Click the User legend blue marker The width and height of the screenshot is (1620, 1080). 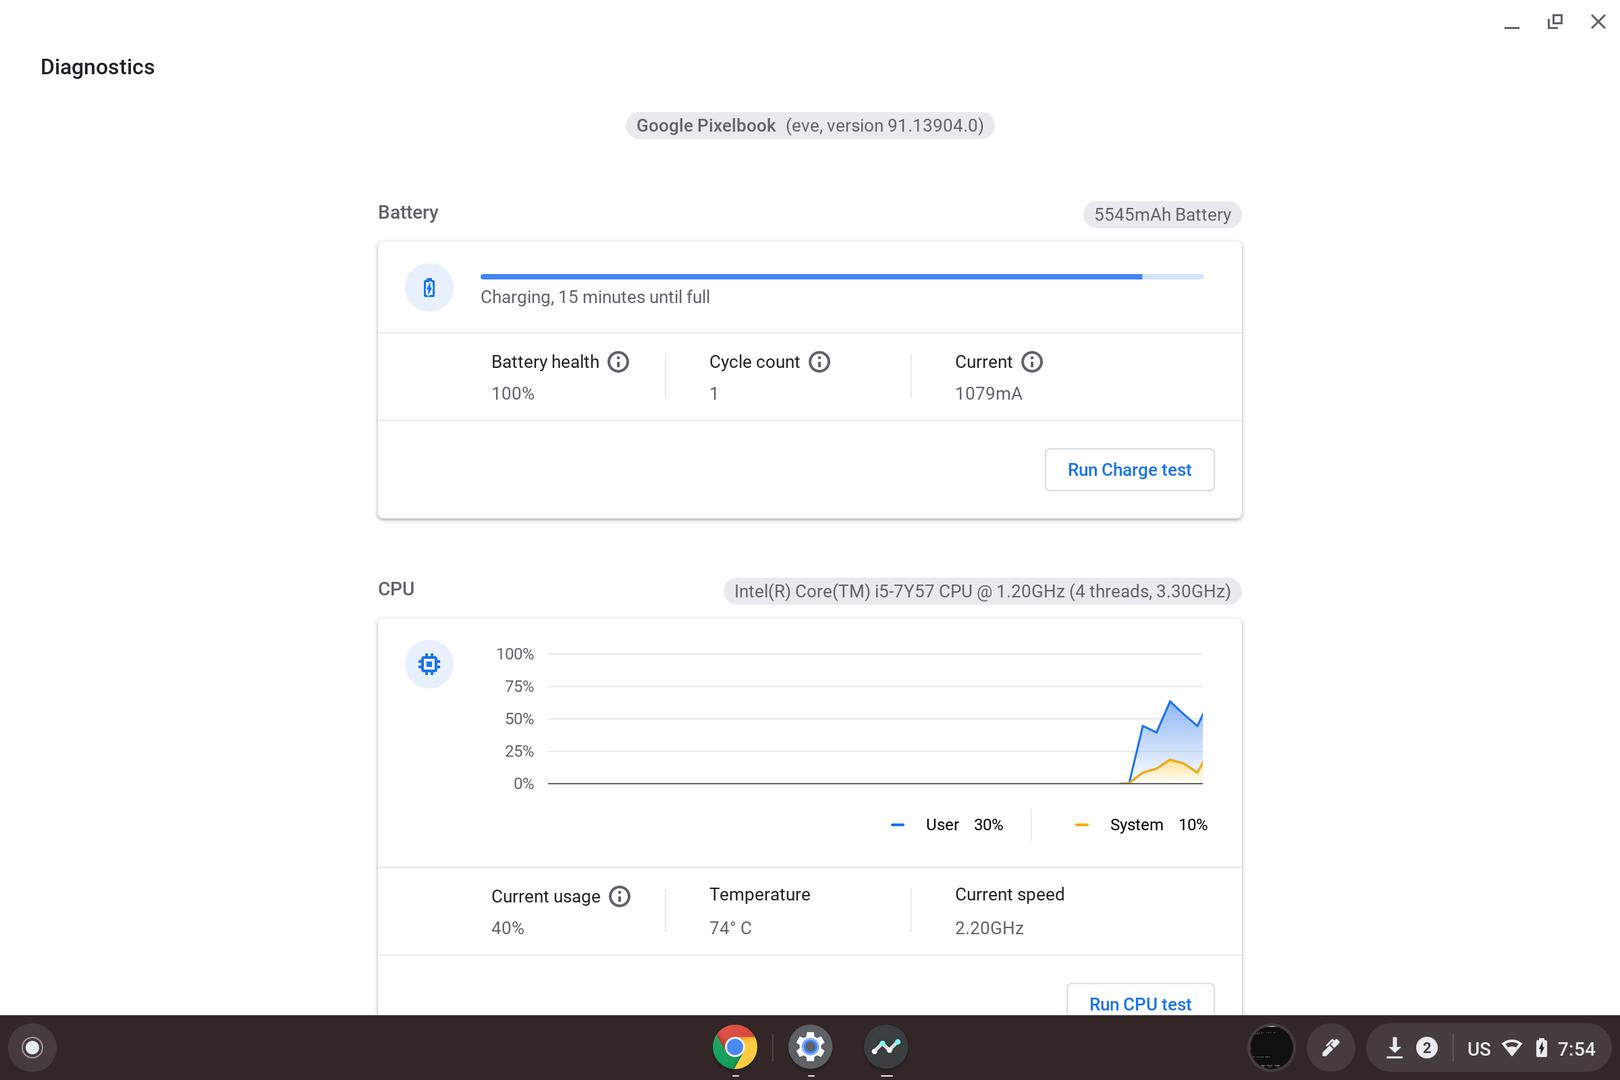click(x=897, y=825)
